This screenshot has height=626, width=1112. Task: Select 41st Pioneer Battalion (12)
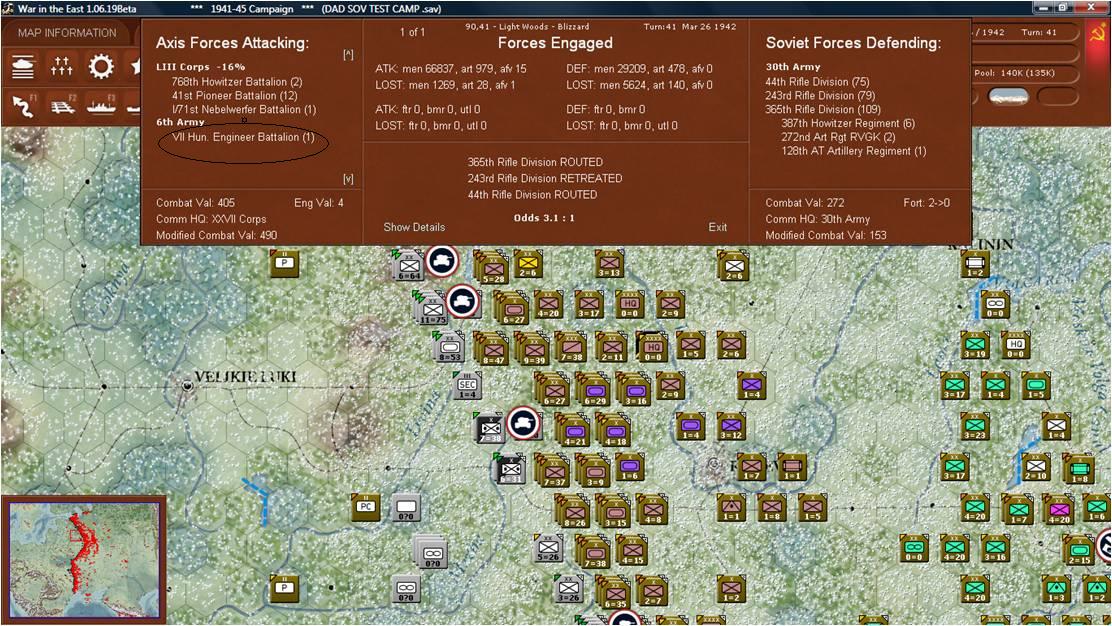click(x=235, y=95)
